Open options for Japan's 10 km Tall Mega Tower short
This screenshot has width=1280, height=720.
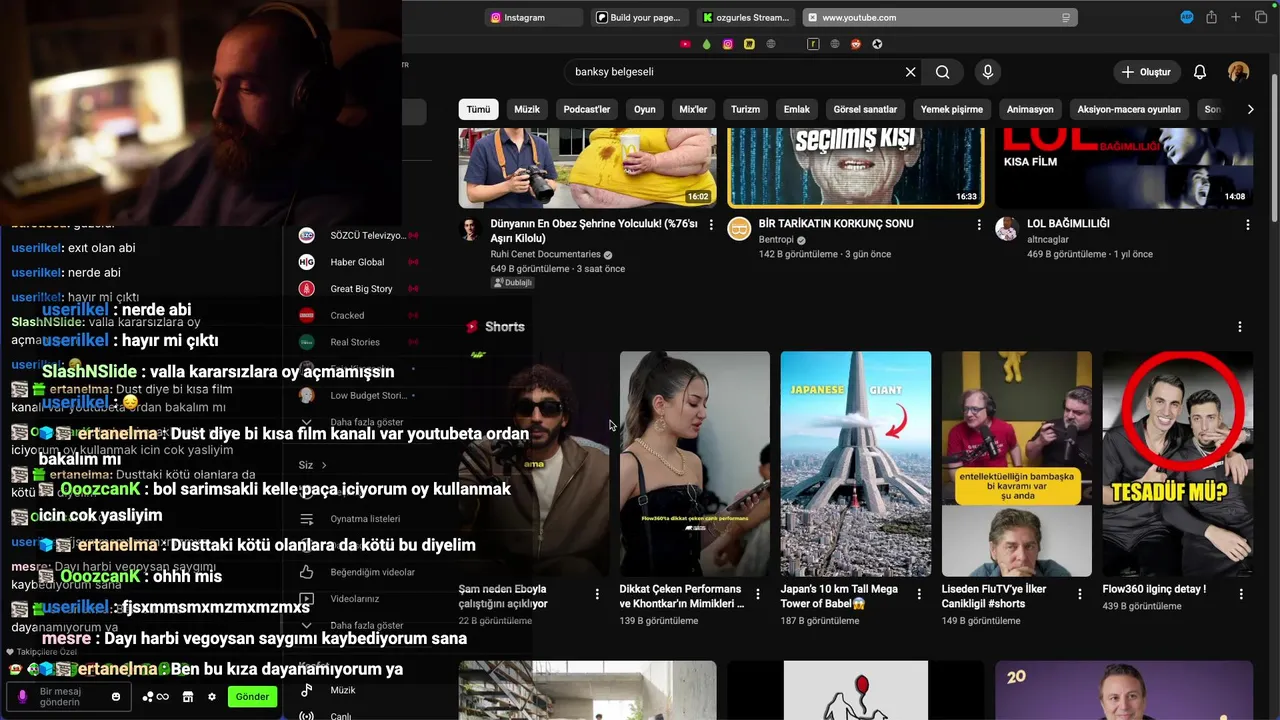pos(919,594)
